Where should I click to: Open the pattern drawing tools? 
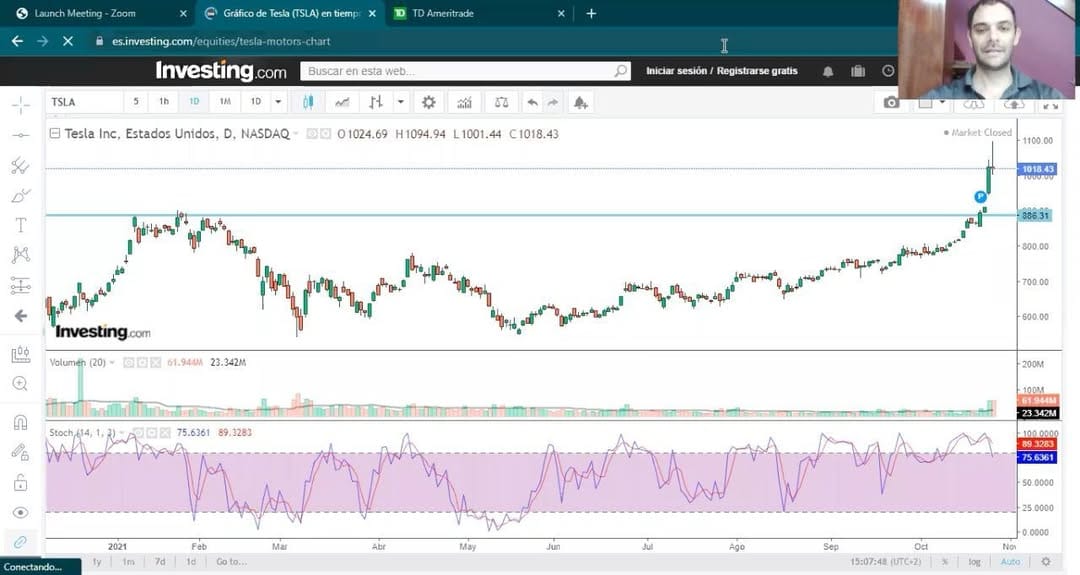pos(21,255)
